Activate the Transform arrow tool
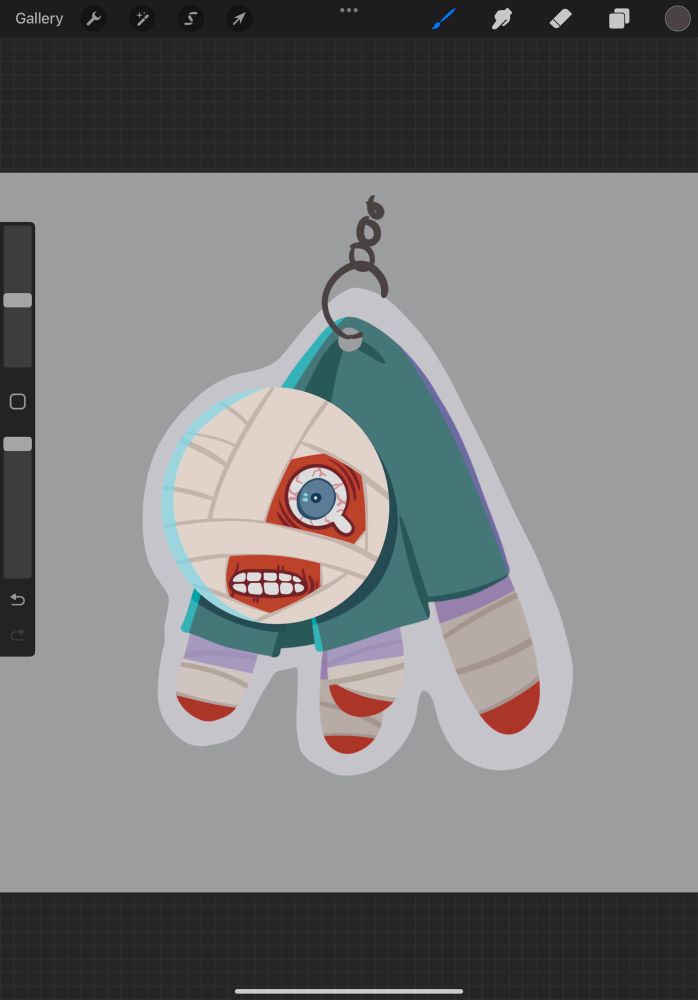The image size is (698, 1000). pyautogui.click(x=239, y=18)
